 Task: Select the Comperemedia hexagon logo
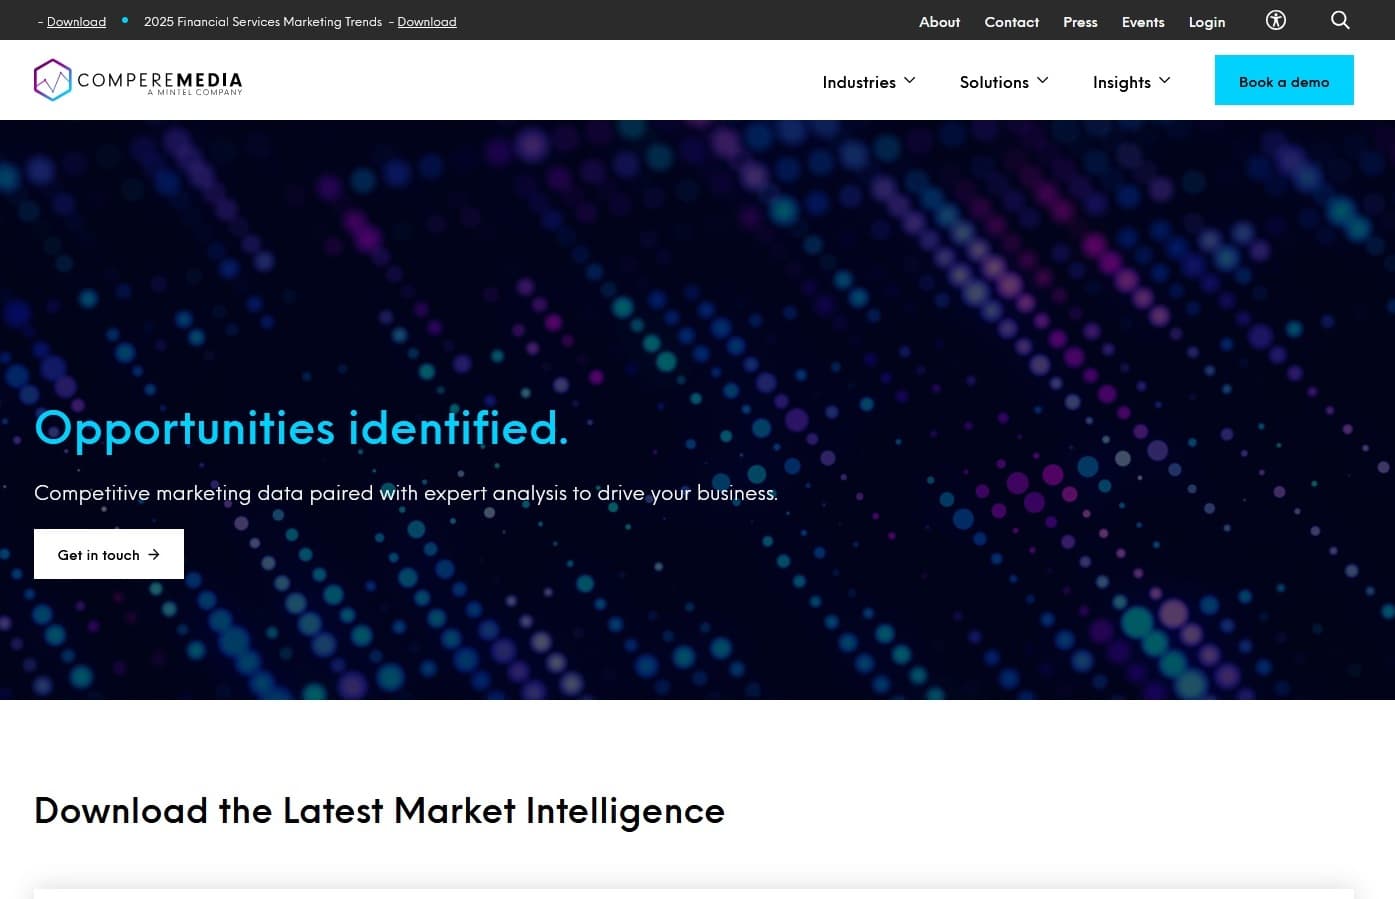[52, 80]
